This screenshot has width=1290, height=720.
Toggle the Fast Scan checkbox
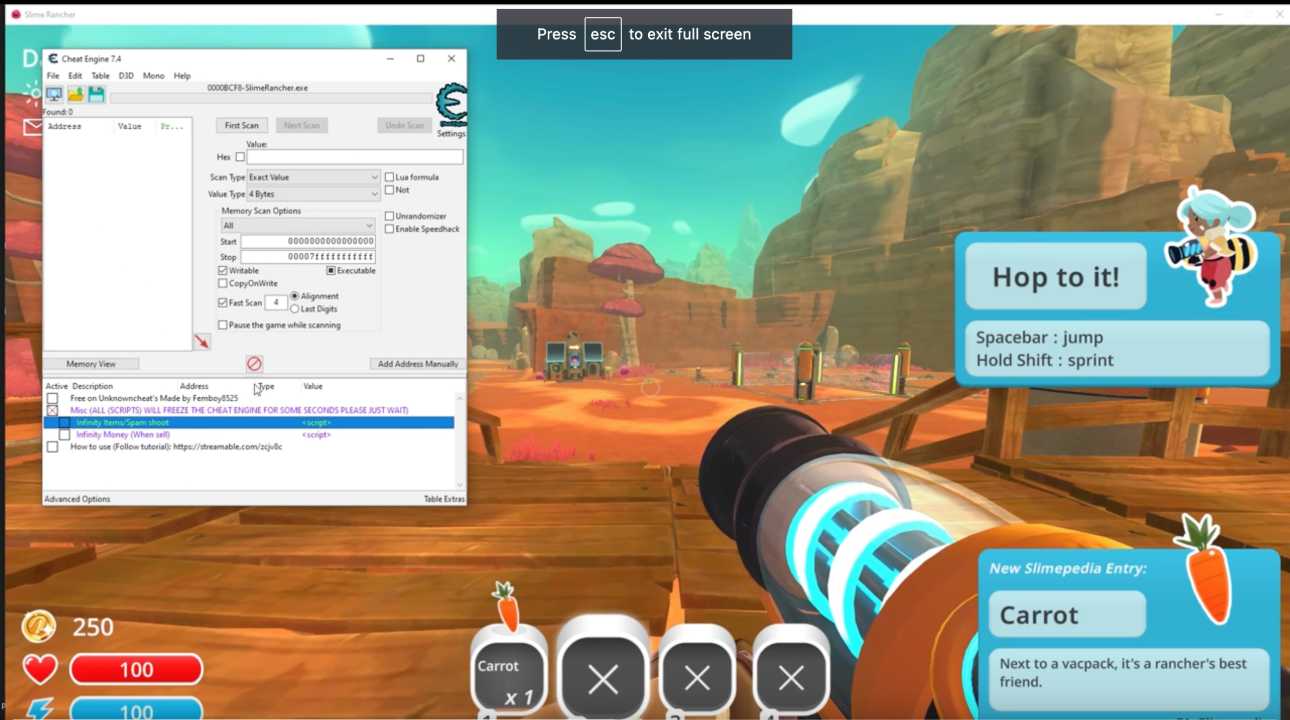pos(223,303)
